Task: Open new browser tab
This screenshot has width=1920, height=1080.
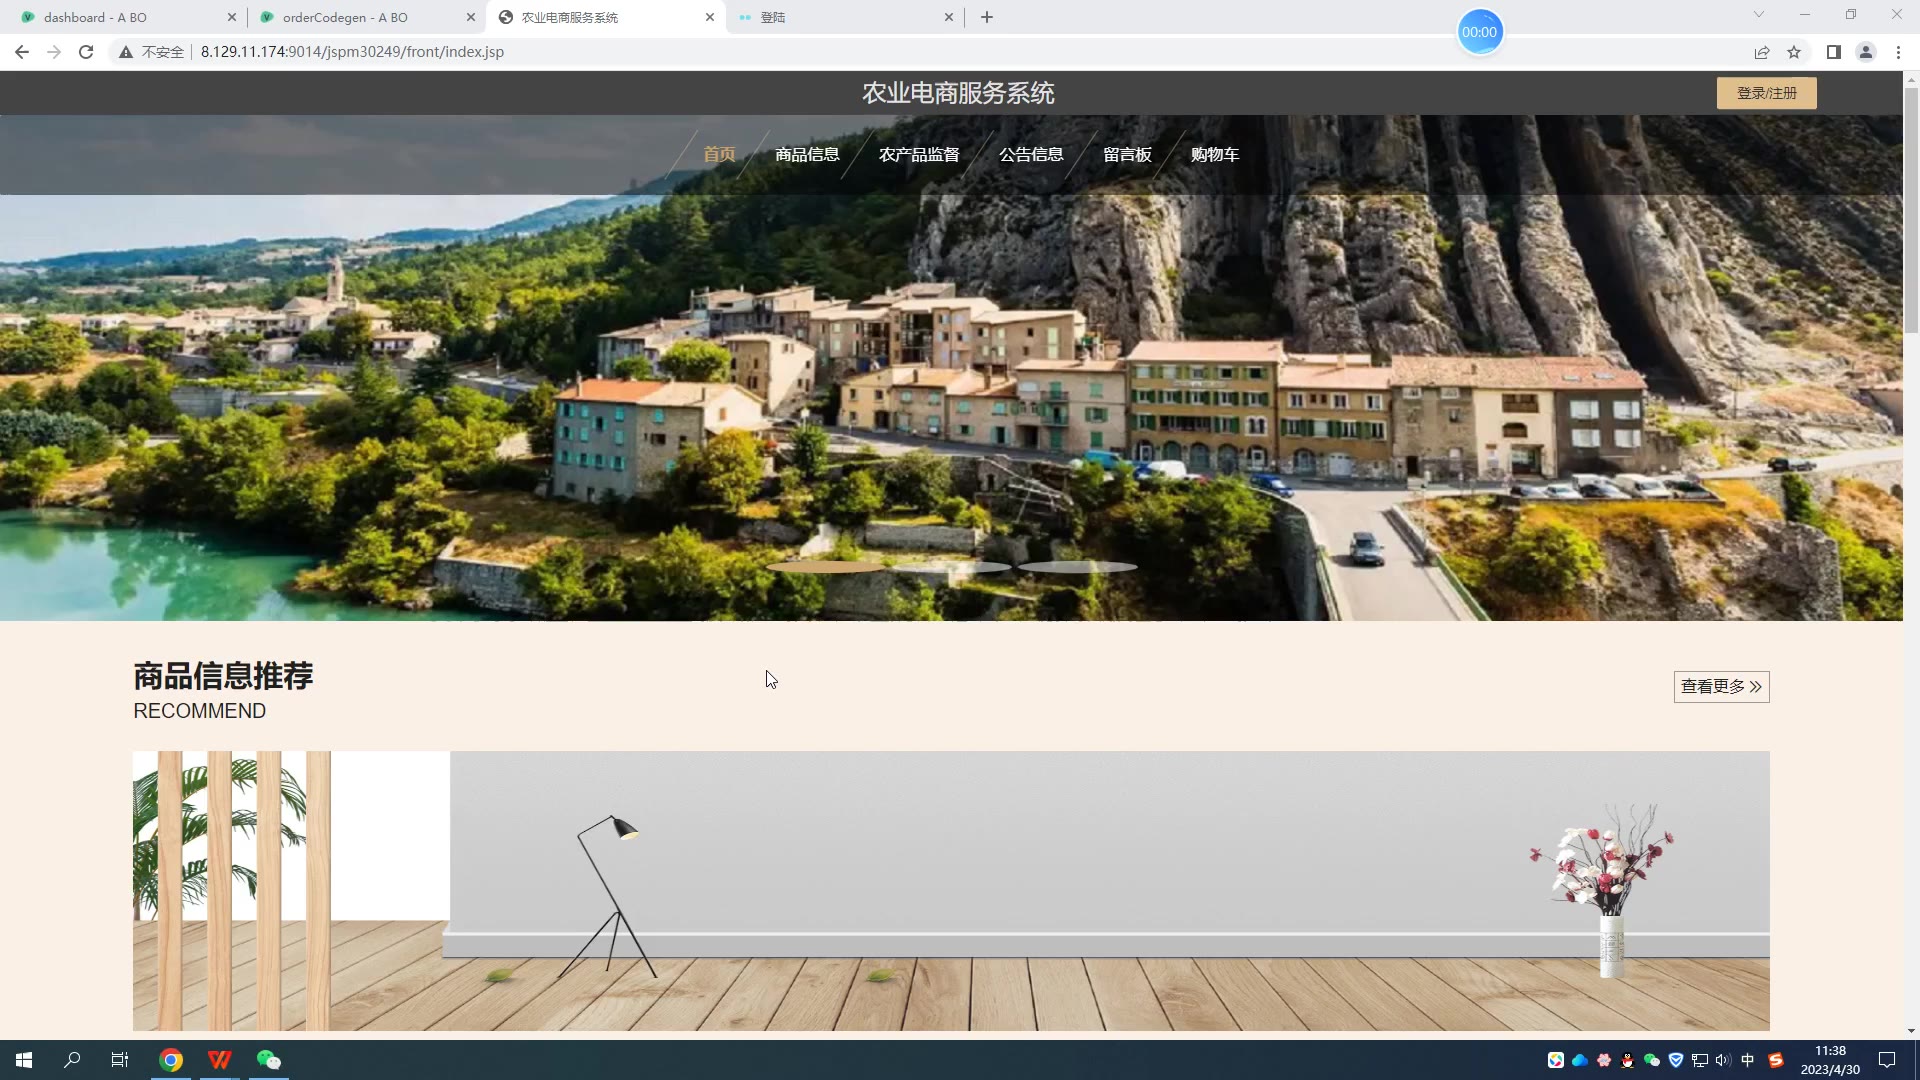Action: [x=987, y=17]
